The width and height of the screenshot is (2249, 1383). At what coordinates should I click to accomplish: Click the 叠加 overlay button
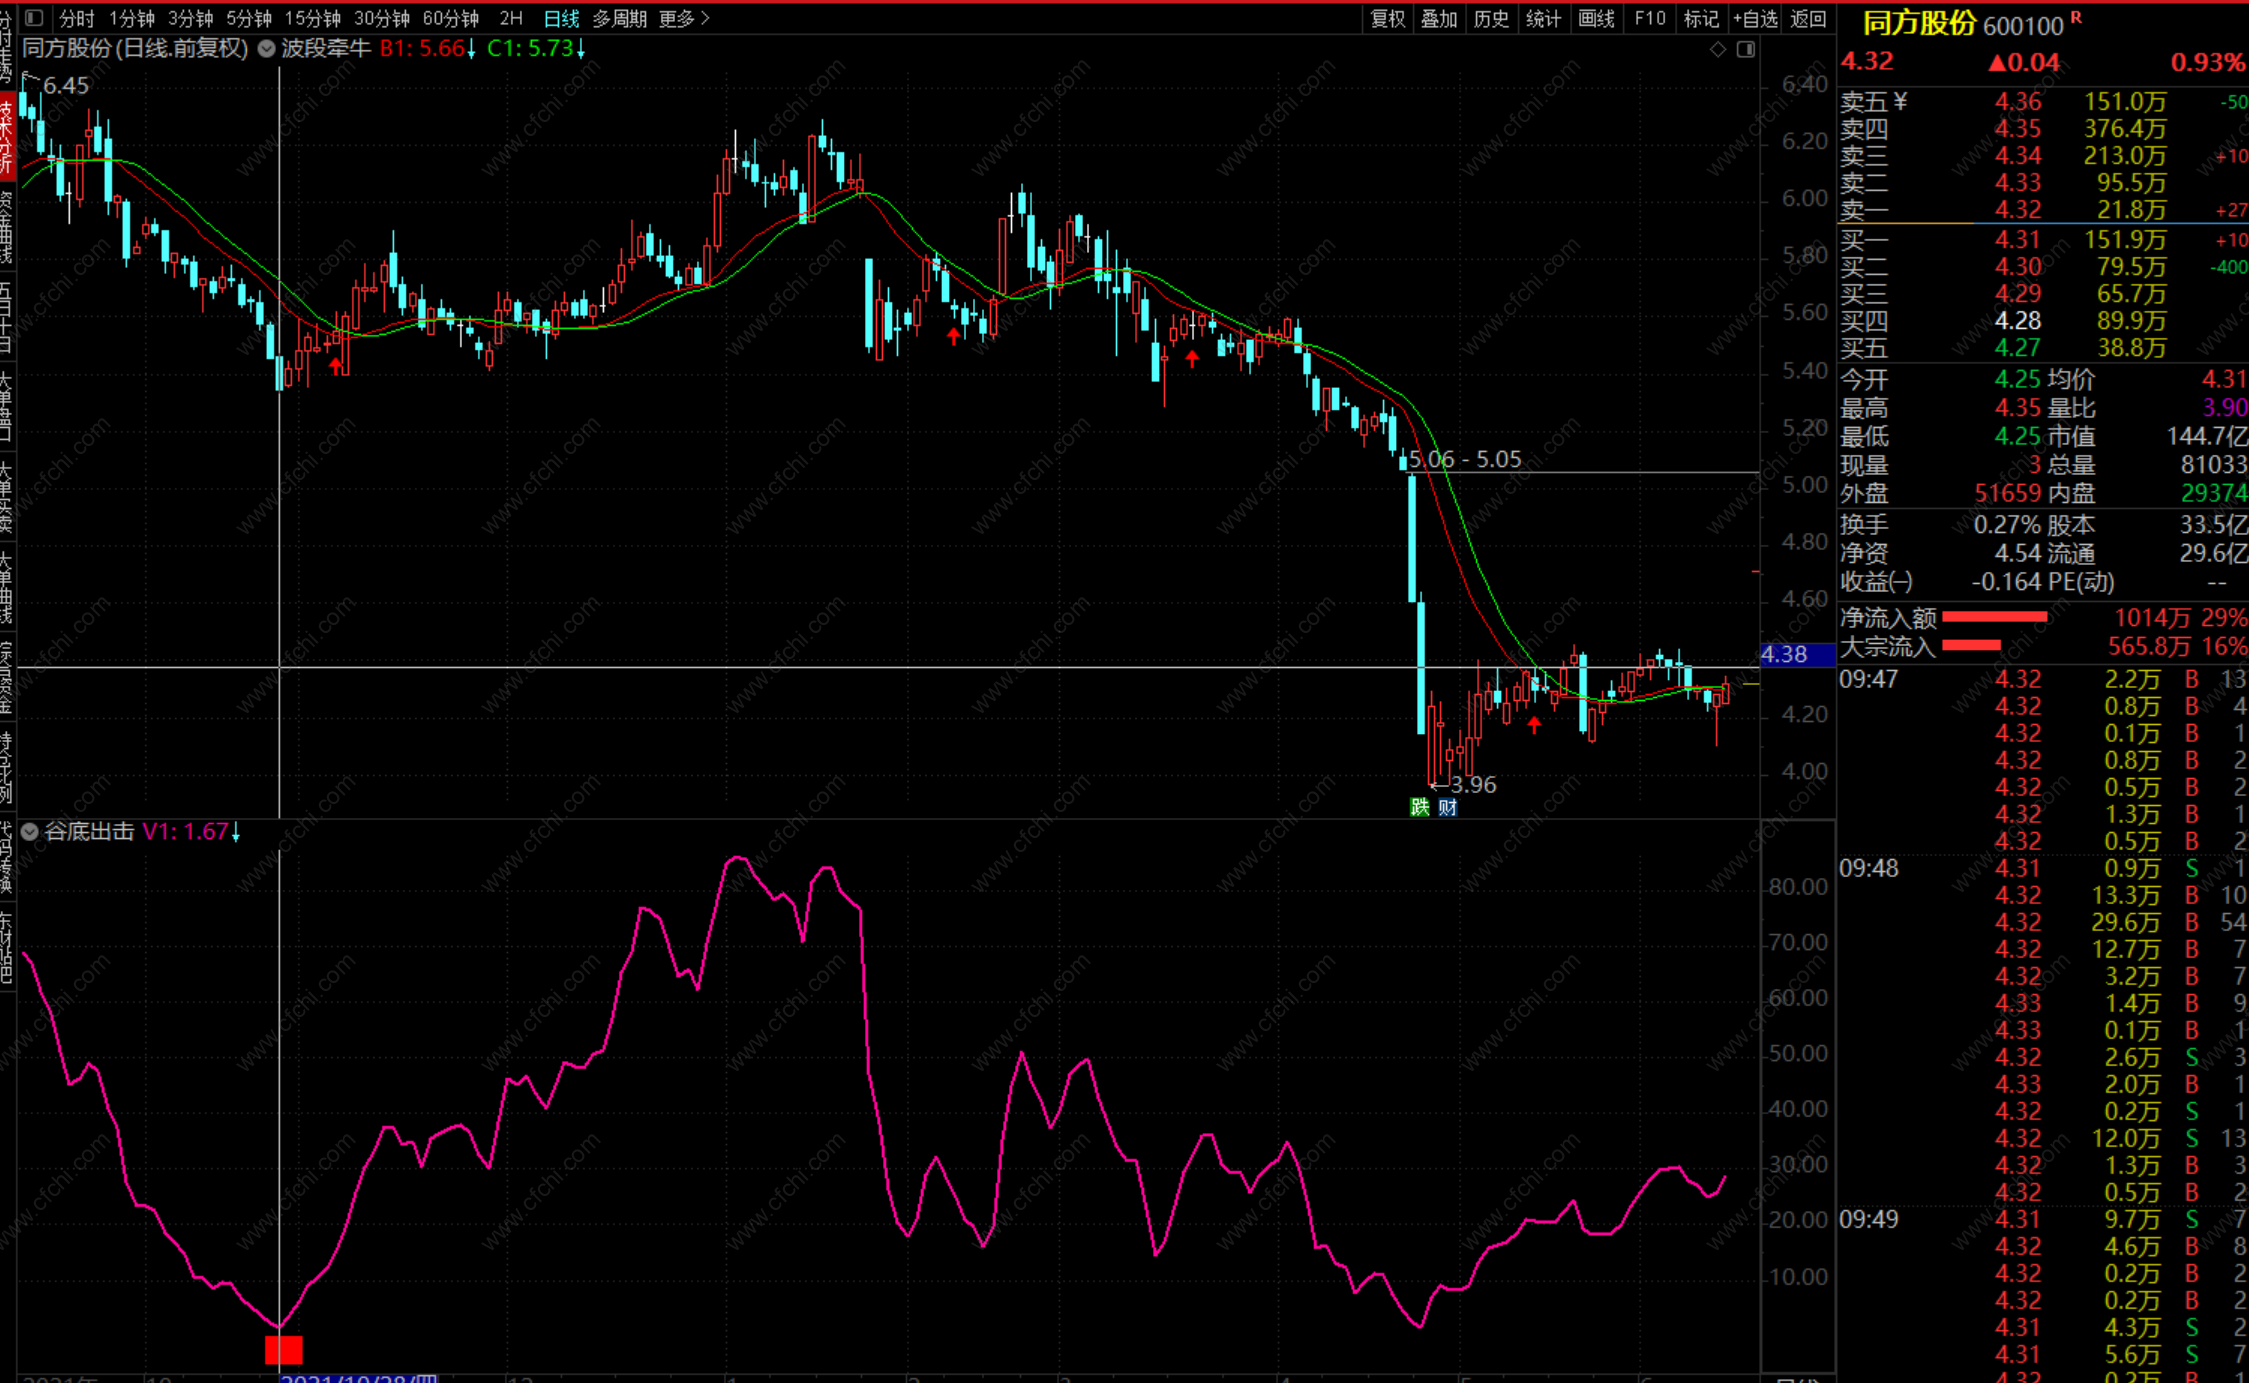1439,18
